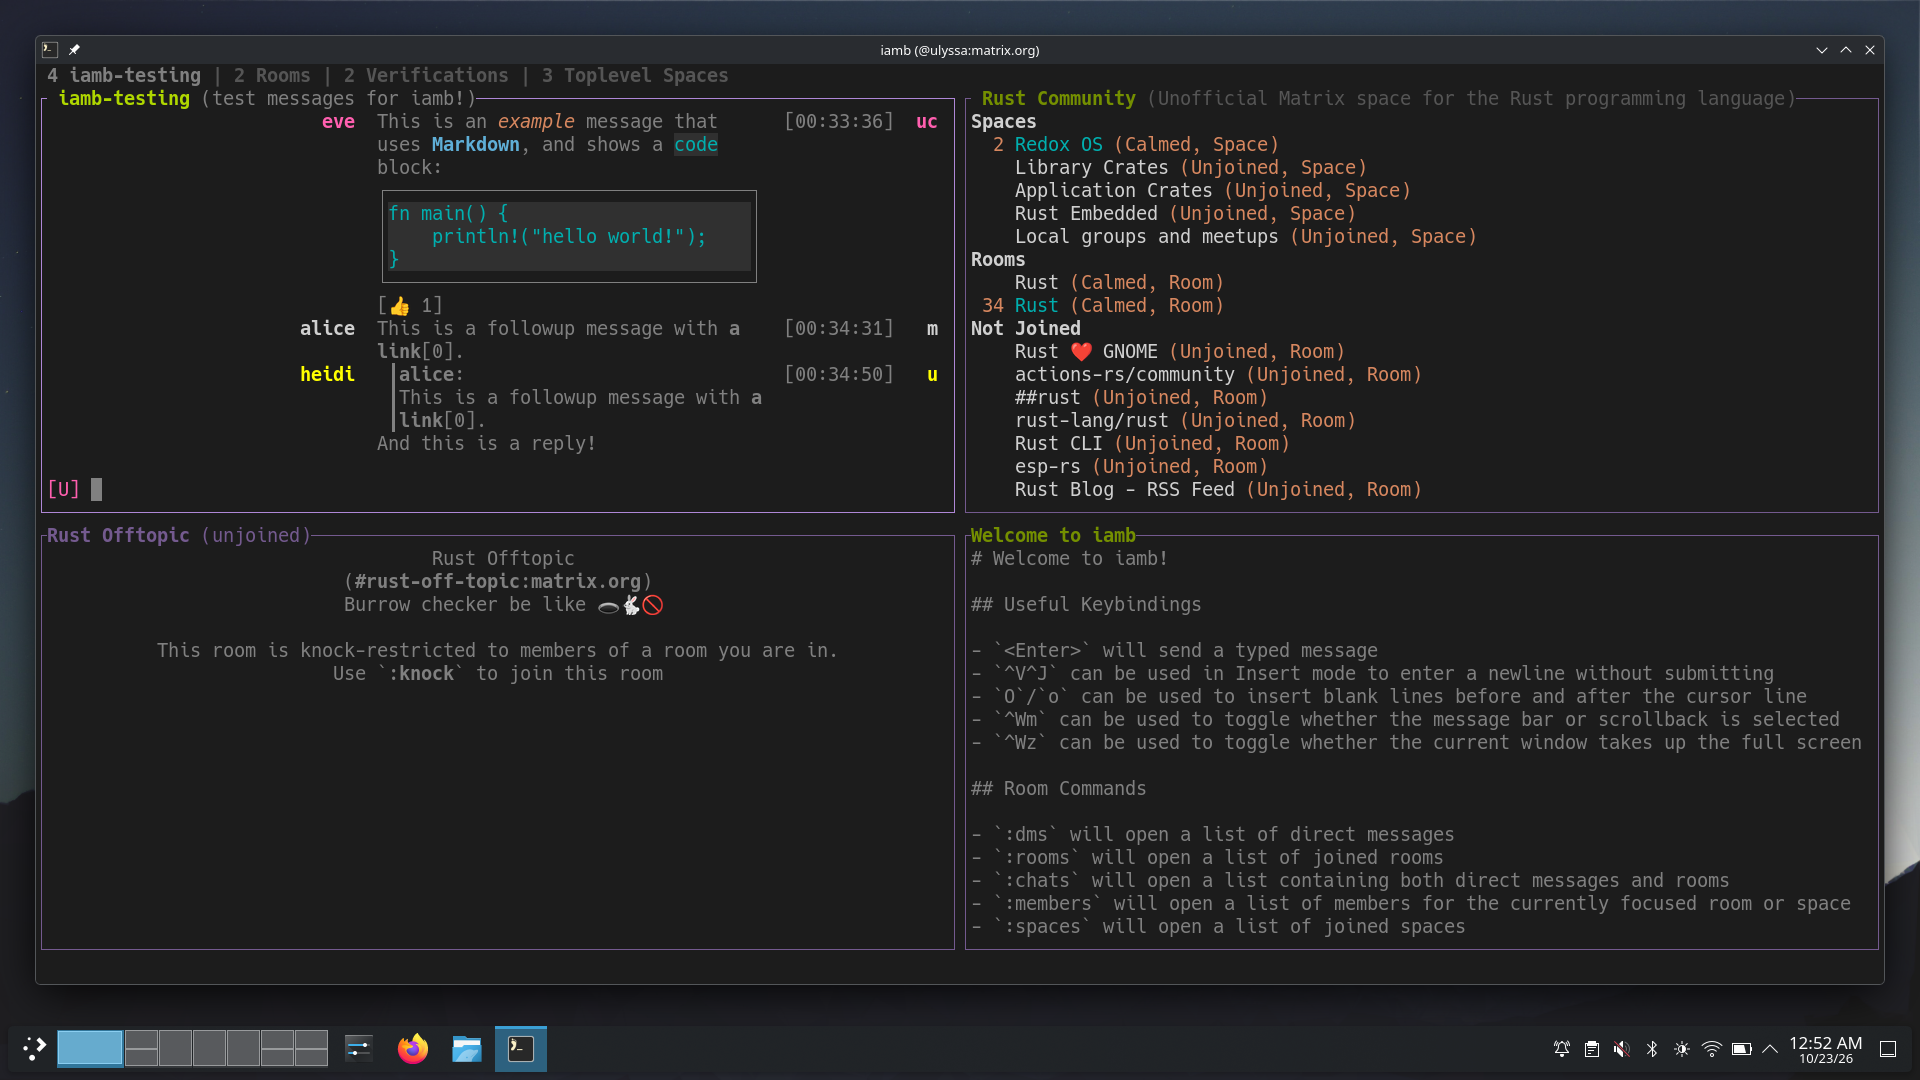Open the clock showing 12:52 AM
1920x1080 pixels.
pos(1826,1049)
